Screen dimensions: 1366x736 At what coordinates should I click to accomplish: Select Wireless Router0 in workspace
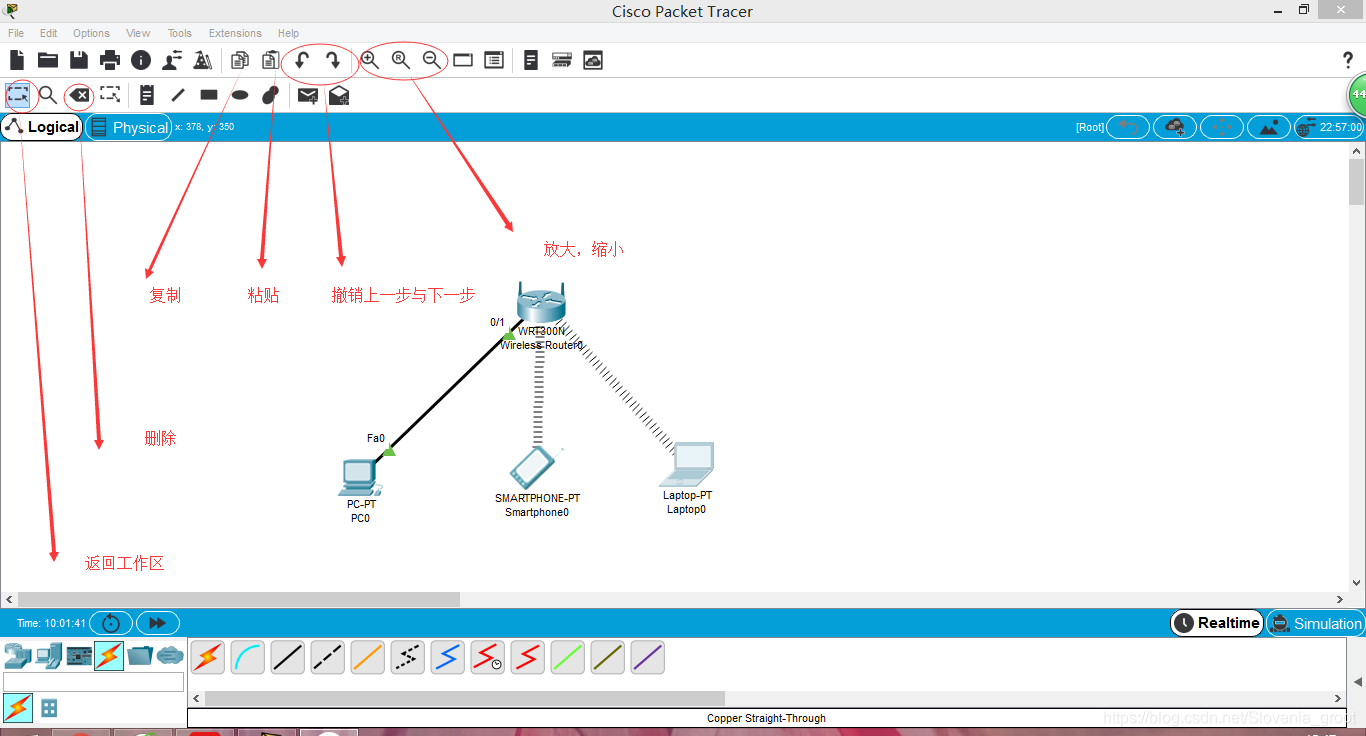tap(541, 303)
